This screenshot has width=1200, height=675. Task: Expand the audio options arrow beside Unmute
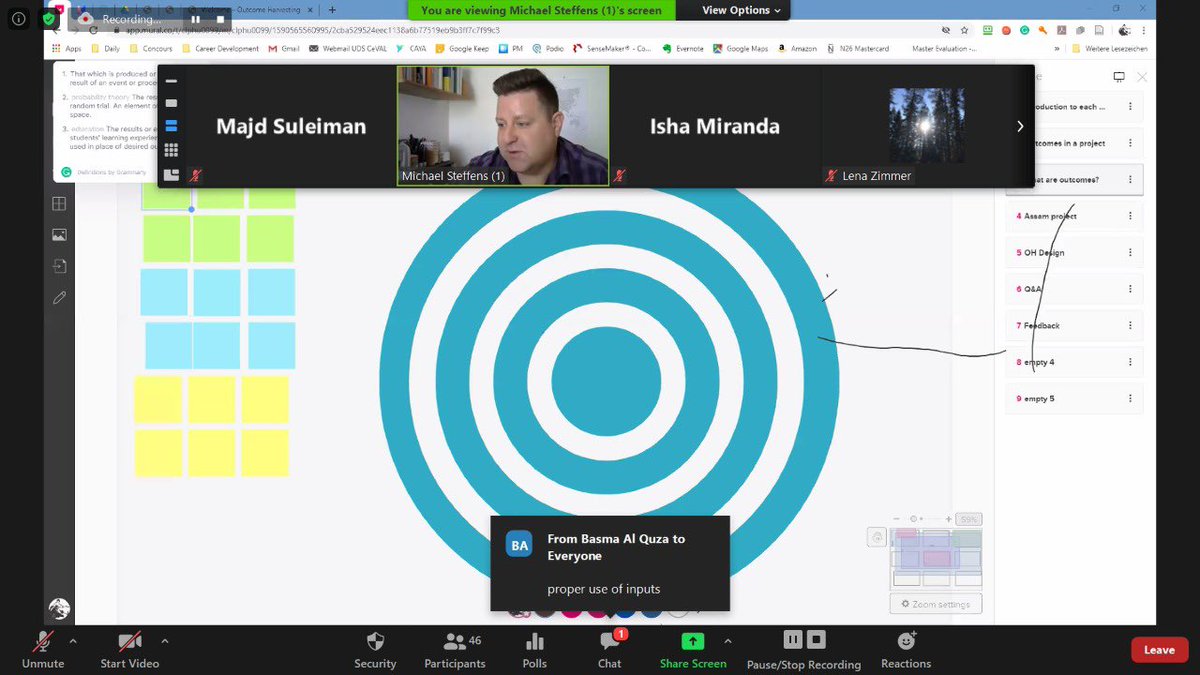tap(72, 641)
